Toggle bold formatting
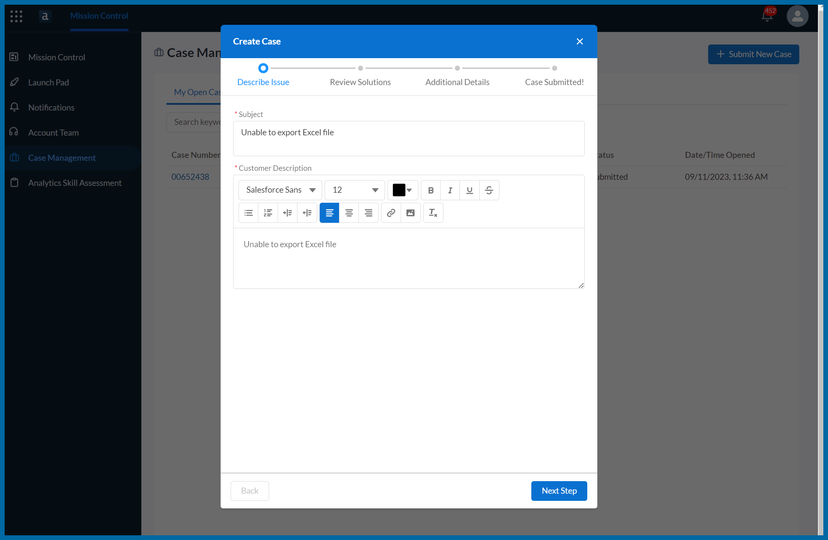The height and width of the screenshot is (540, 828). click(x=430, y=190)
